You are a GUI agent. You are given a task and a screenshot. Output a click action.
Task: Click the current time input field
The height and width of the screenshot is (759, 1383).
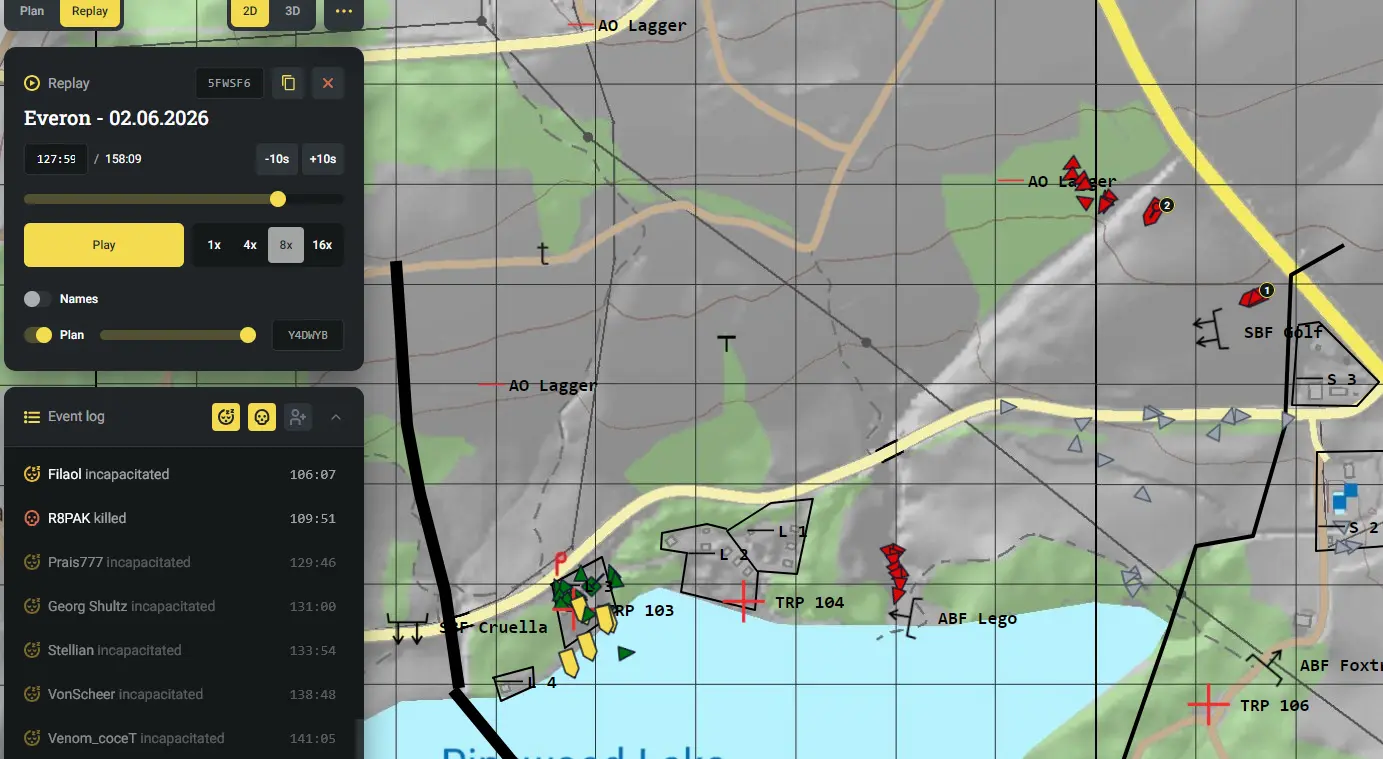pos(56,159)
